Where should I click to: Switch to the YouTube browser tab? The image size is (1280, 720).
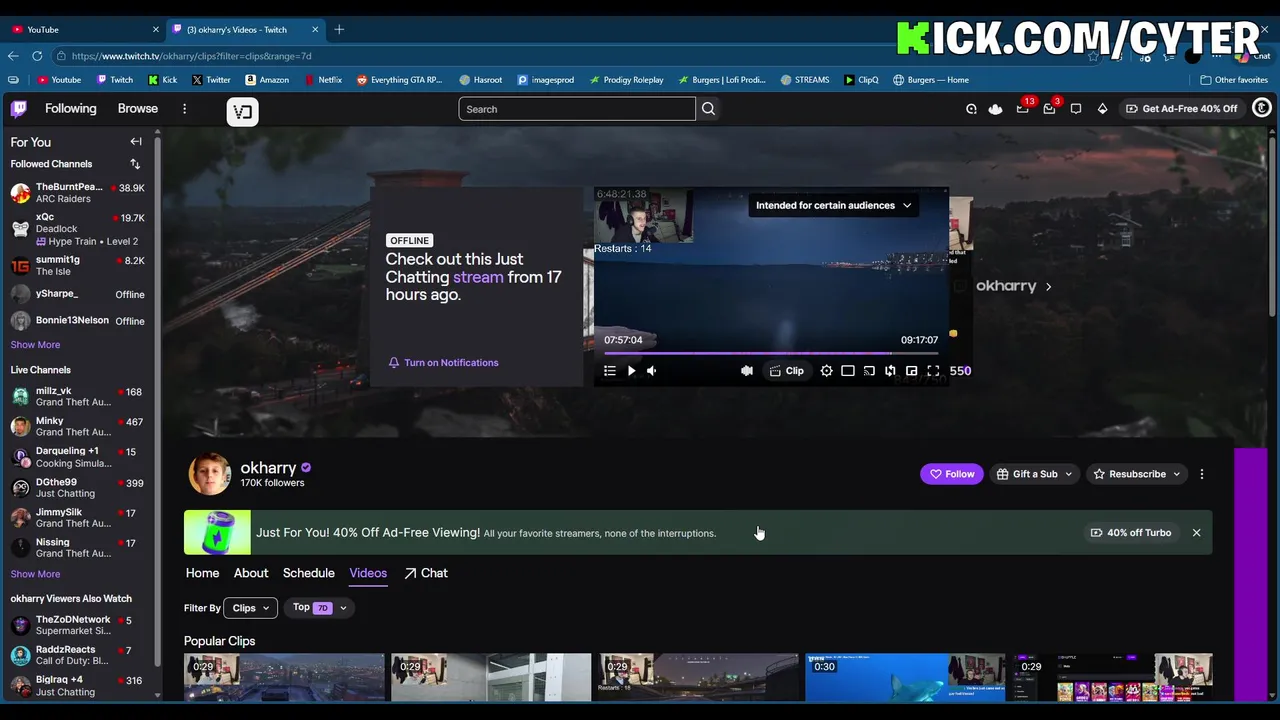point(85,30)
